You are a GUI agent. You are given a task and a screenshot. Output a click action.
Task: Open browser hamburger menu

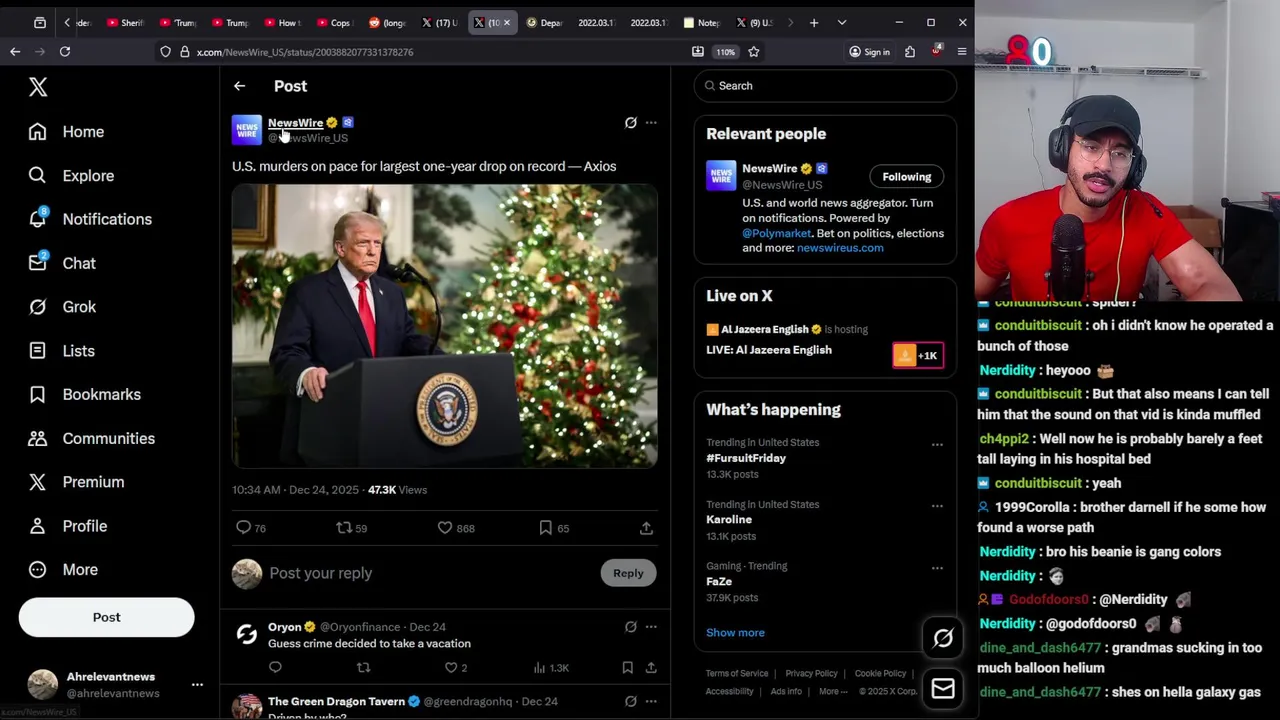962,52
